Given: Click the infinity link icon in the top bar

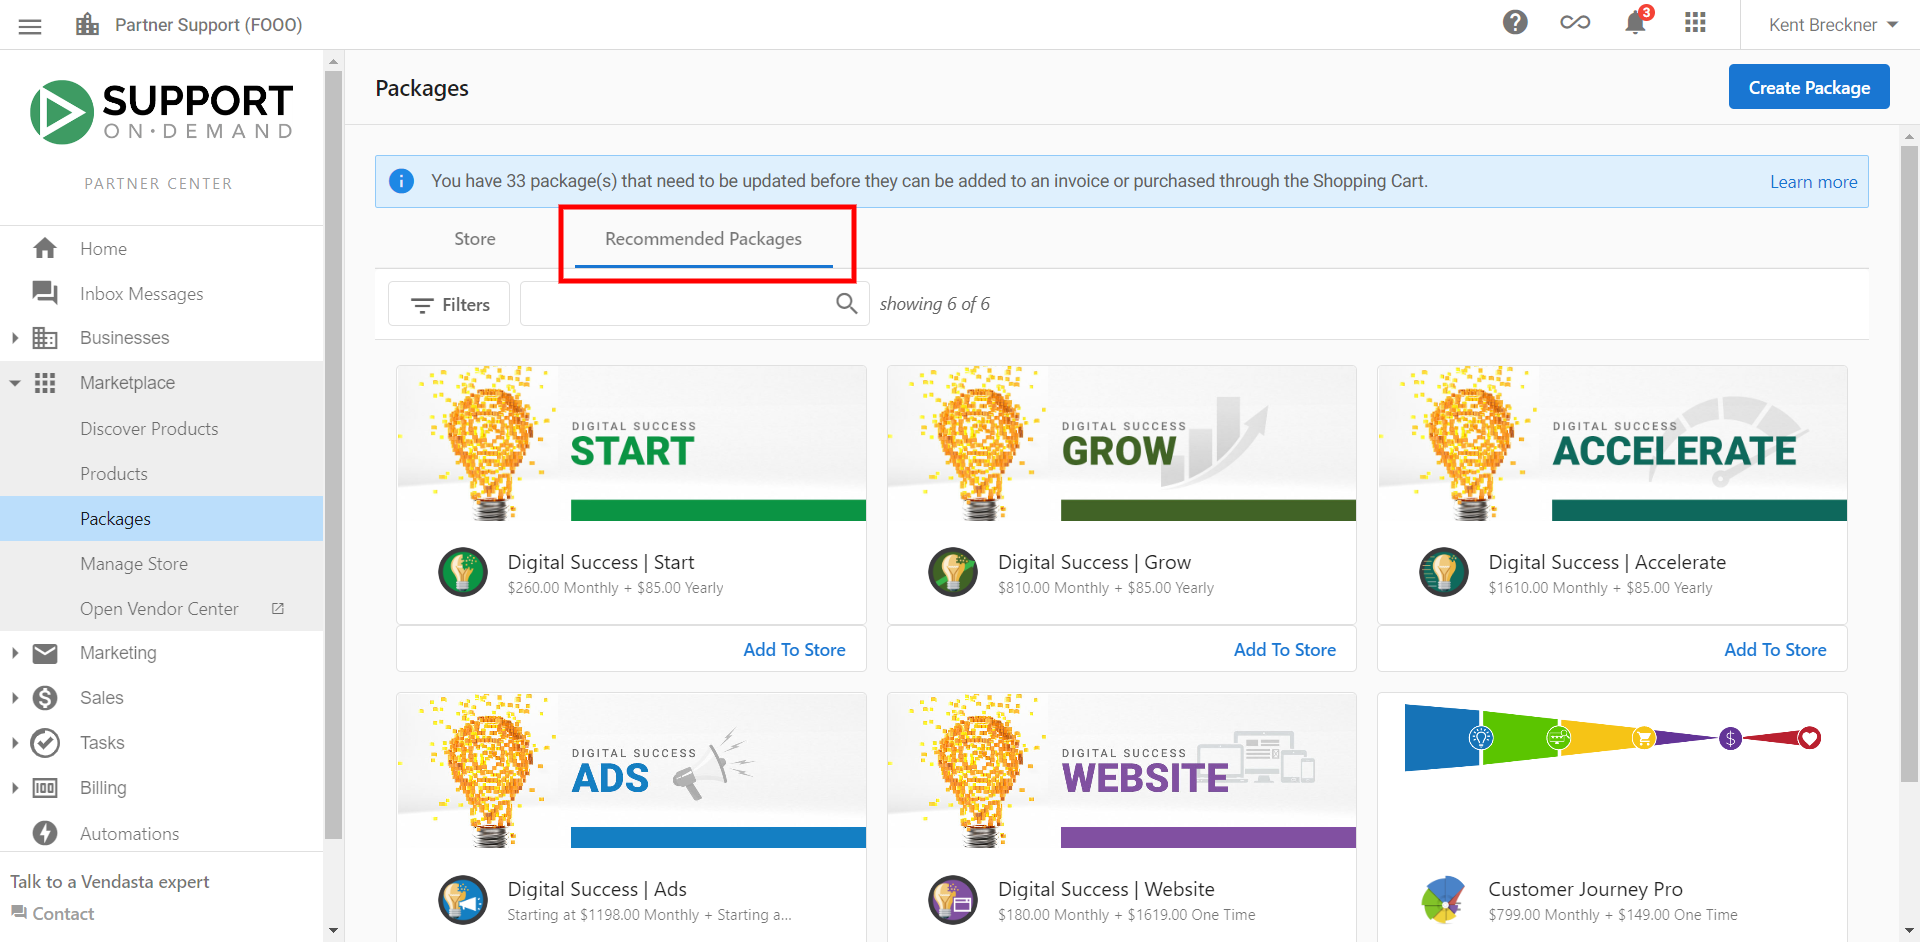Looking at the screenshot, I should click(1575, 22).
